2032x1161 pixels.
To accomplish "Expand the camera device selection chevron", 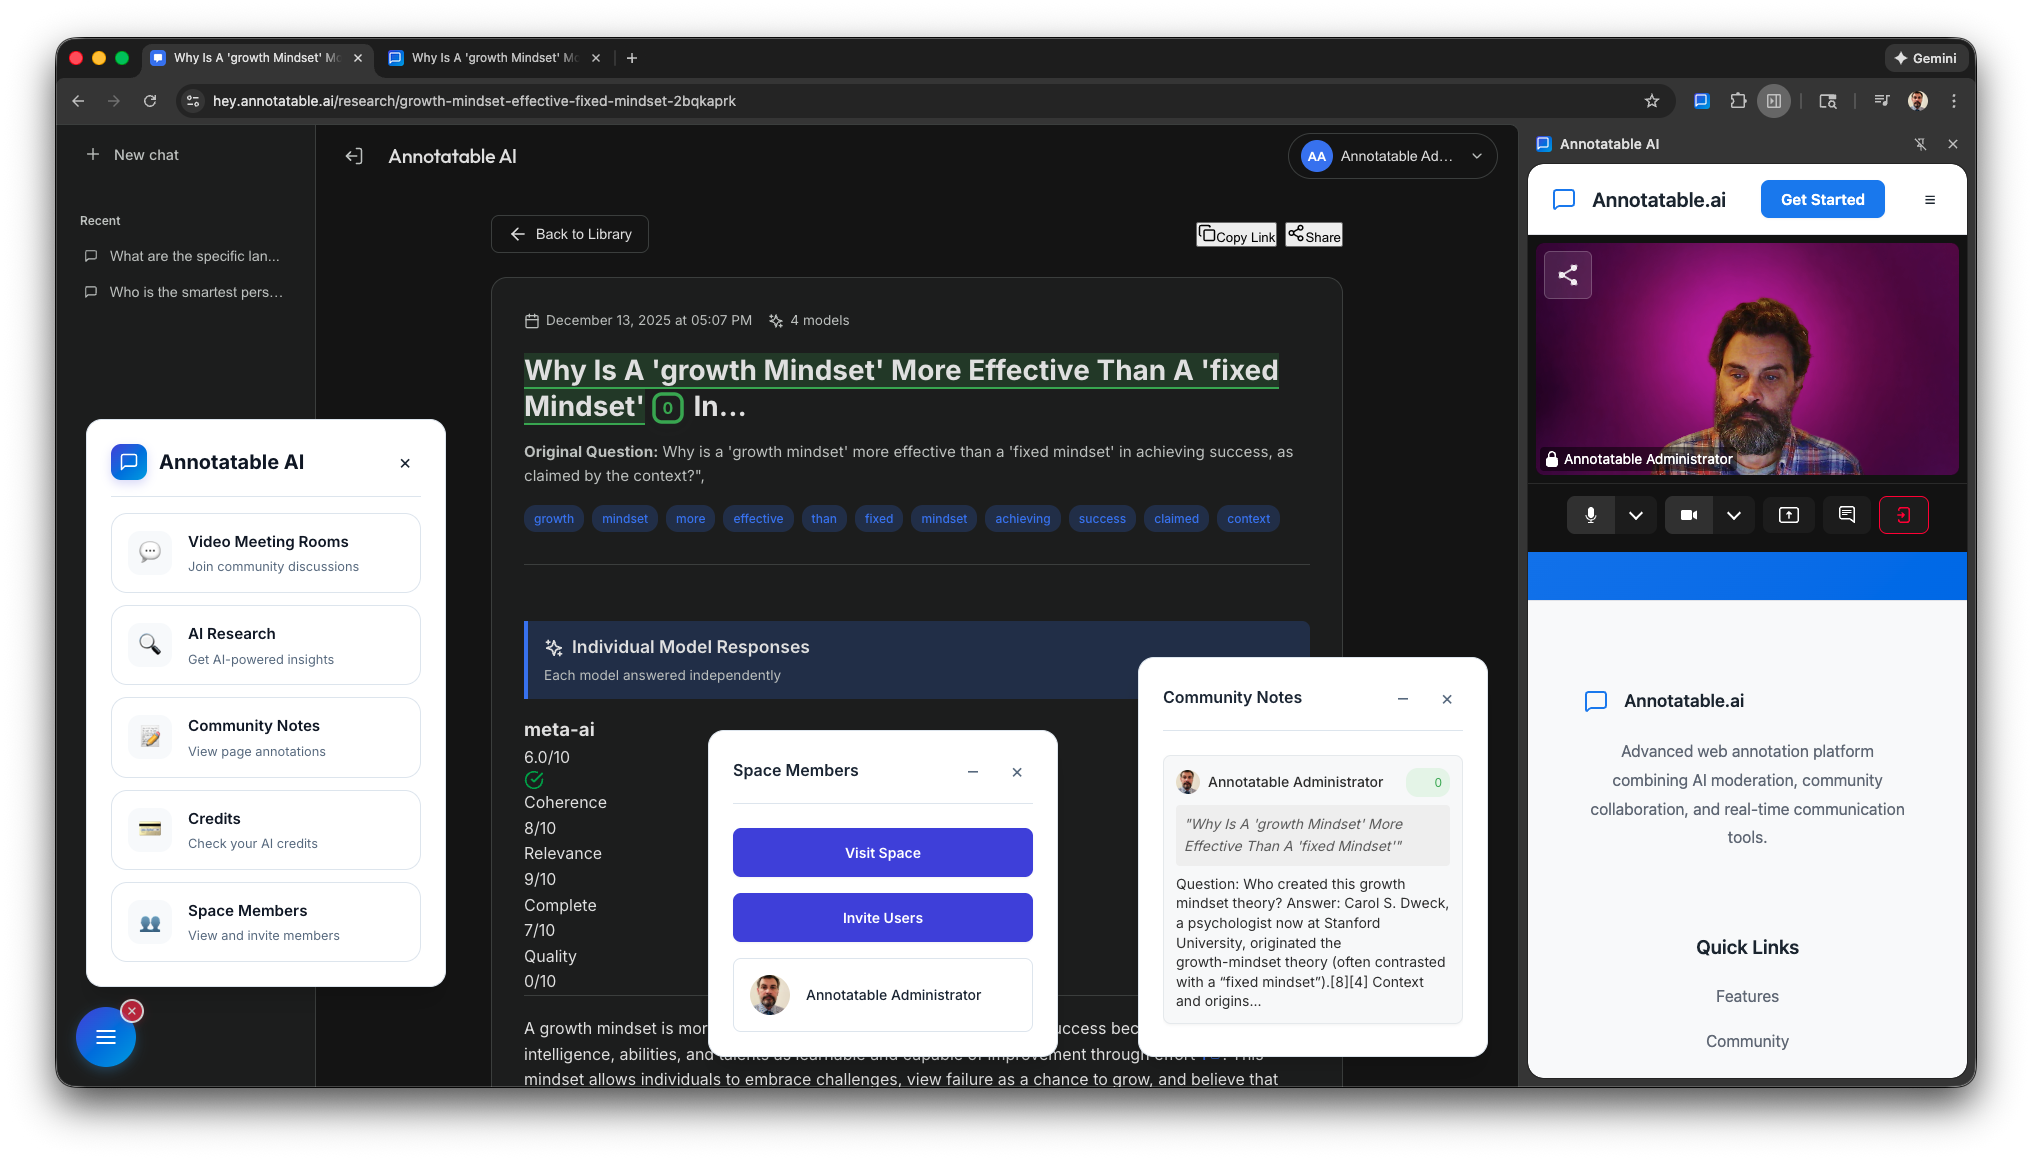I will (1735, 515).
